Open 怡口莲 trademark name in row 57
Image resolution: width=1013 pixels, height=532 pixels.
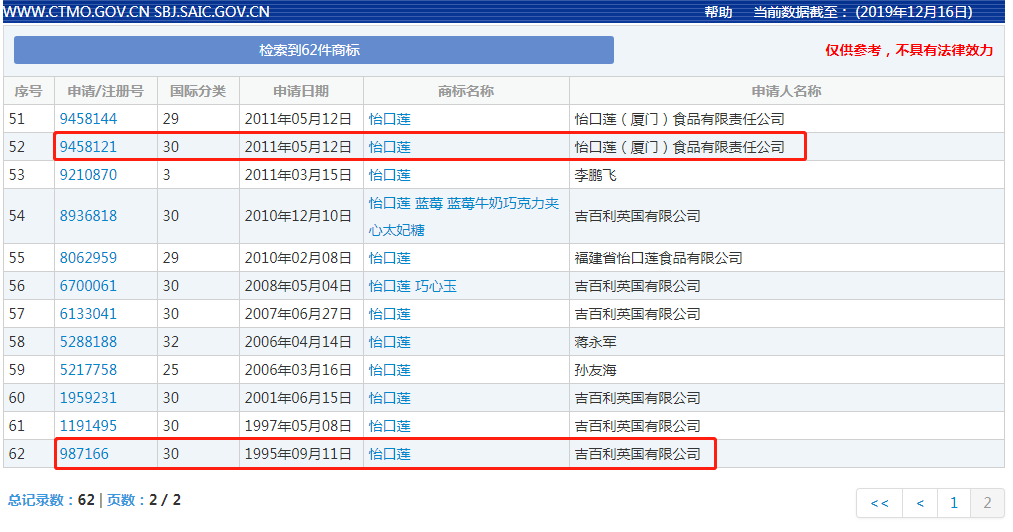click(390, 314)
